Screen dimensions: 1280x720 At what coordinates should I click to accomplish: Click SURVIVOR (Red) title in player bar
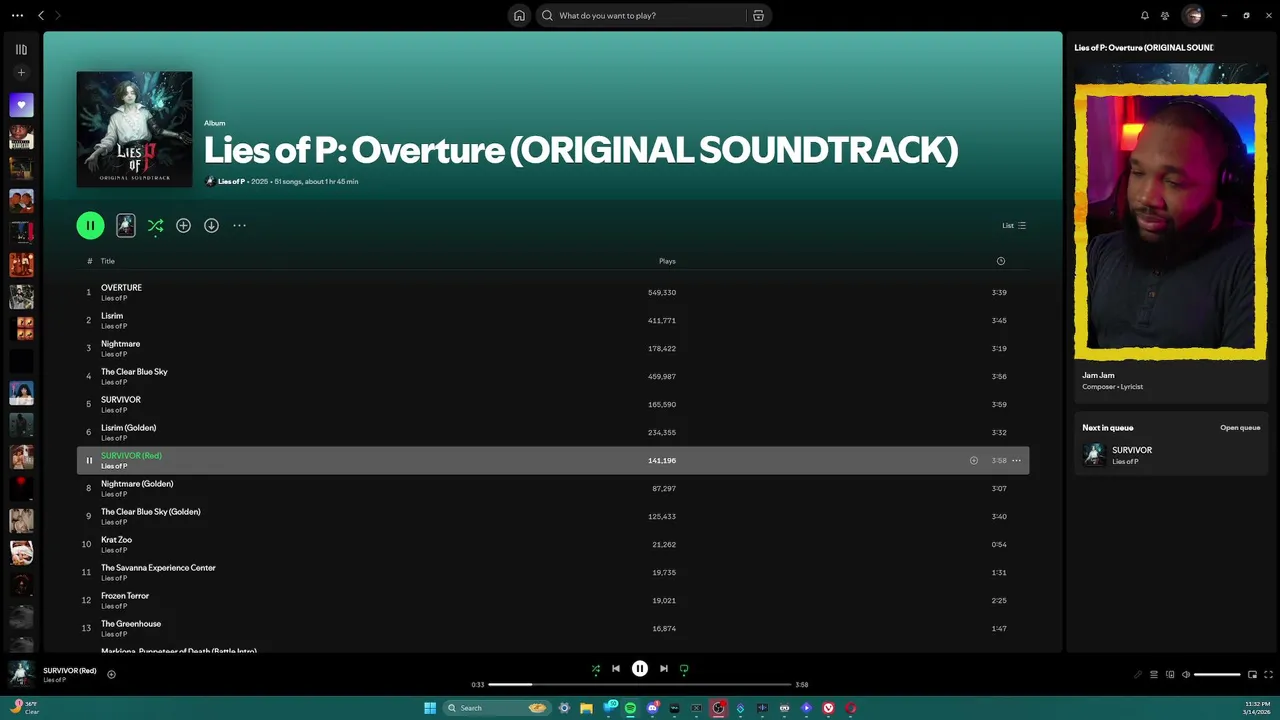click(x=70, y=670)
